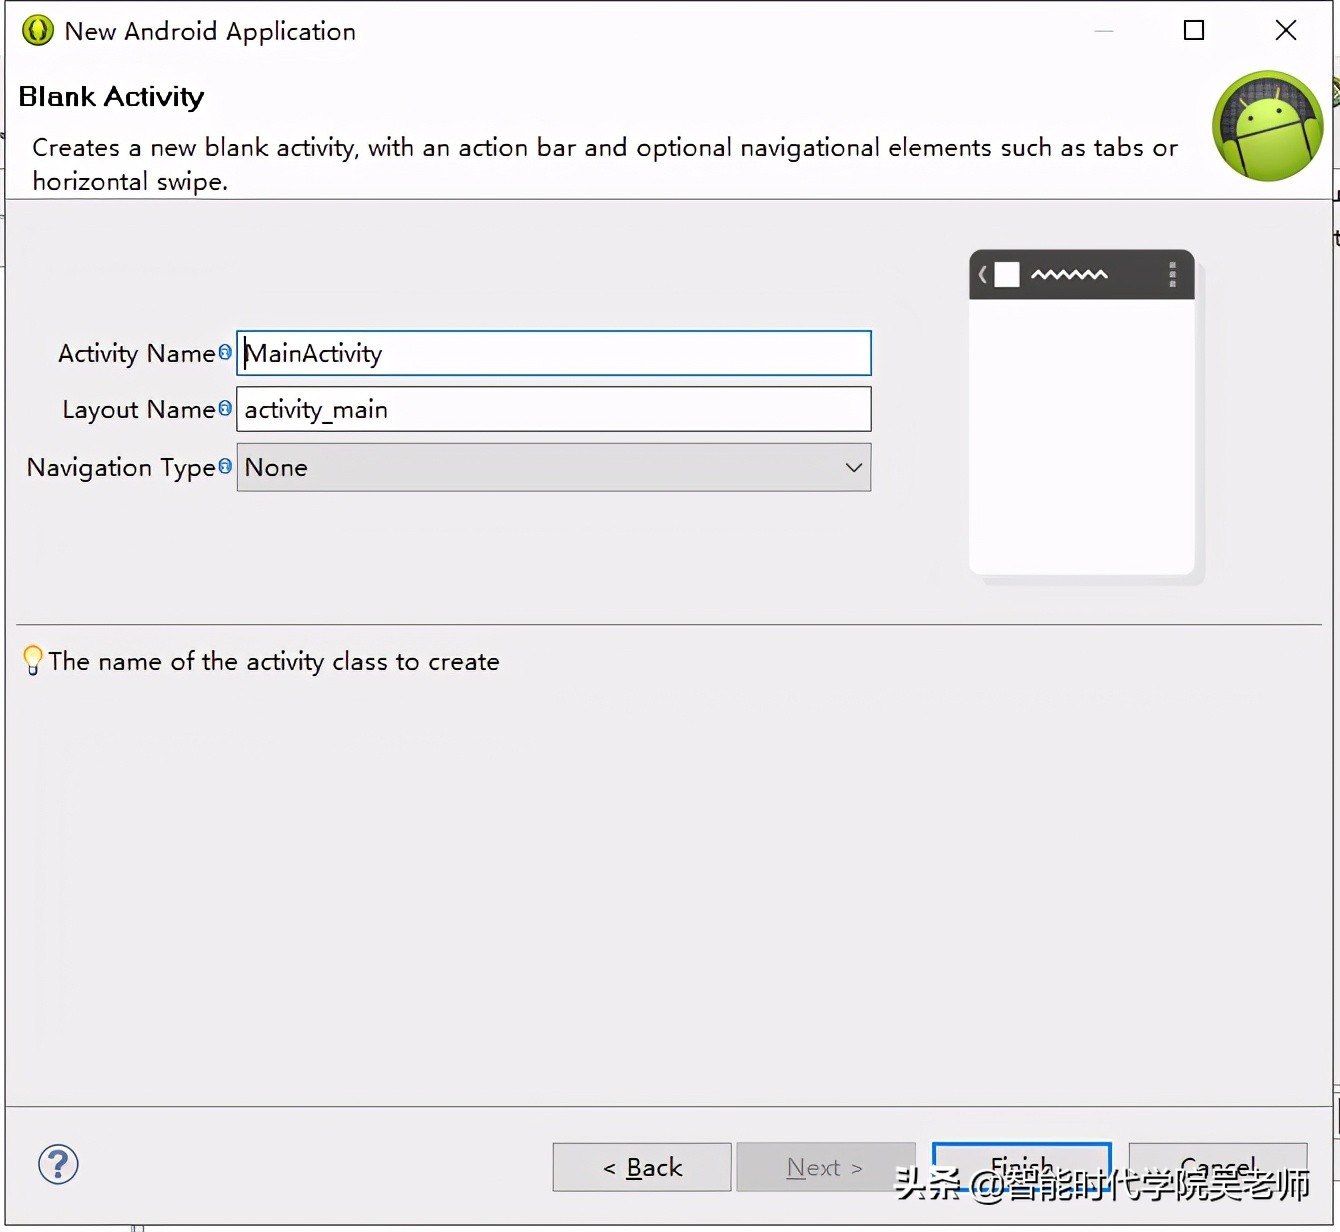Open the Navigation Type dropdown
Viewport: 1340px width, 1232px height.
(x=554, y=467)
